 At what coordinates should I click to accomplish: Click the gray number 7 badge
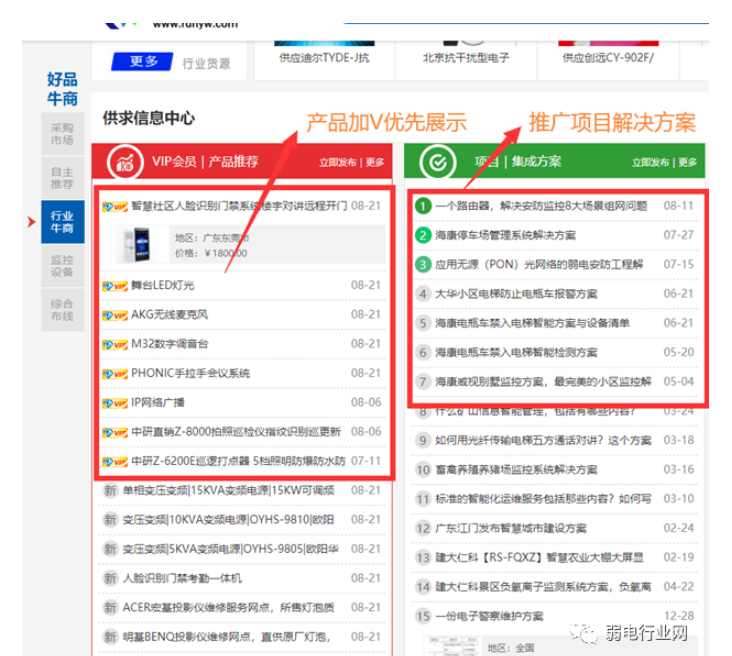[x=423, y=382]
